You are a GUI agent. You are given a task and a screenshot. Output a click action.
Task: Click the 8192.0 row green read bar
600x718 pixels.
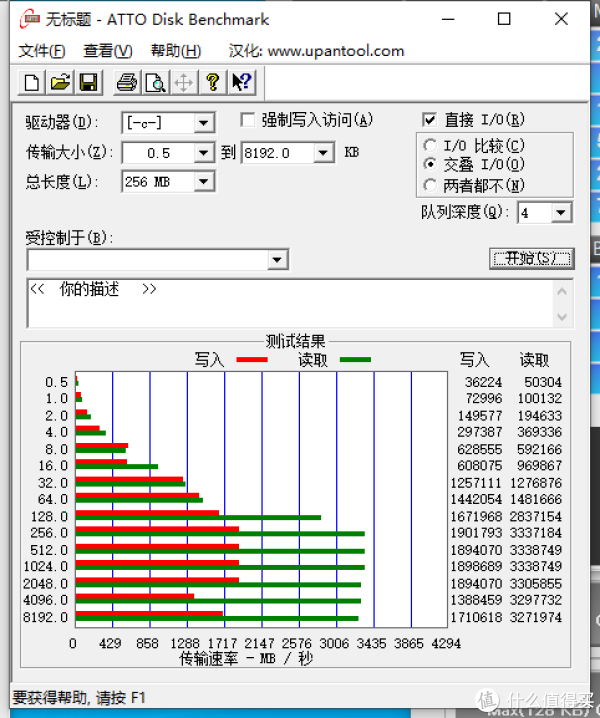[217, 619]
